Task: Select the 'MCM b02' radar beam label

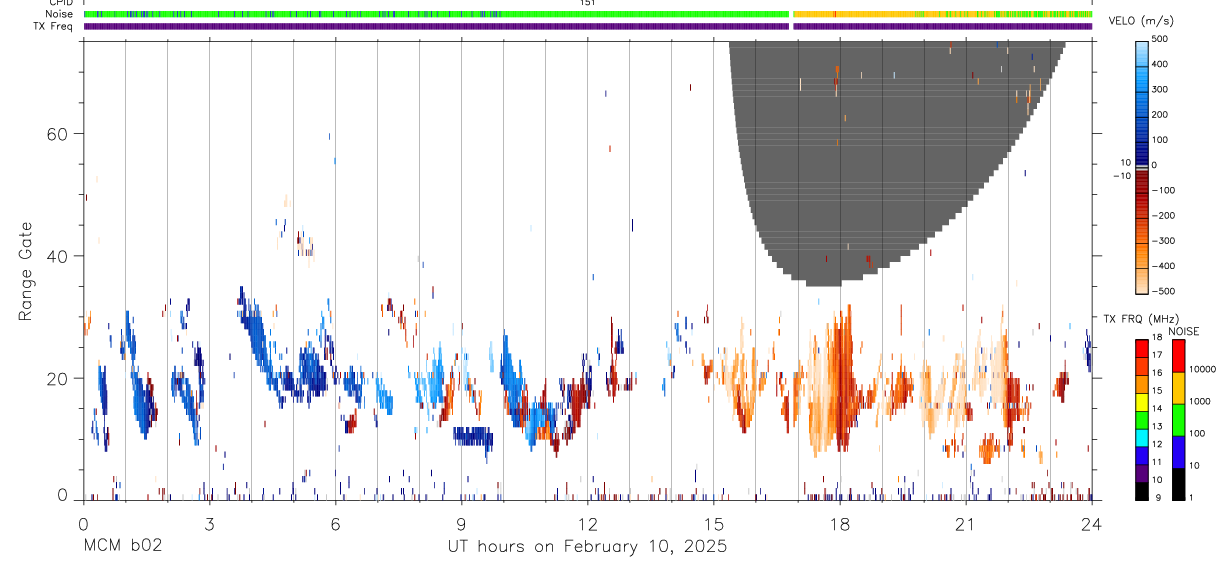Action: pos(123,547)
